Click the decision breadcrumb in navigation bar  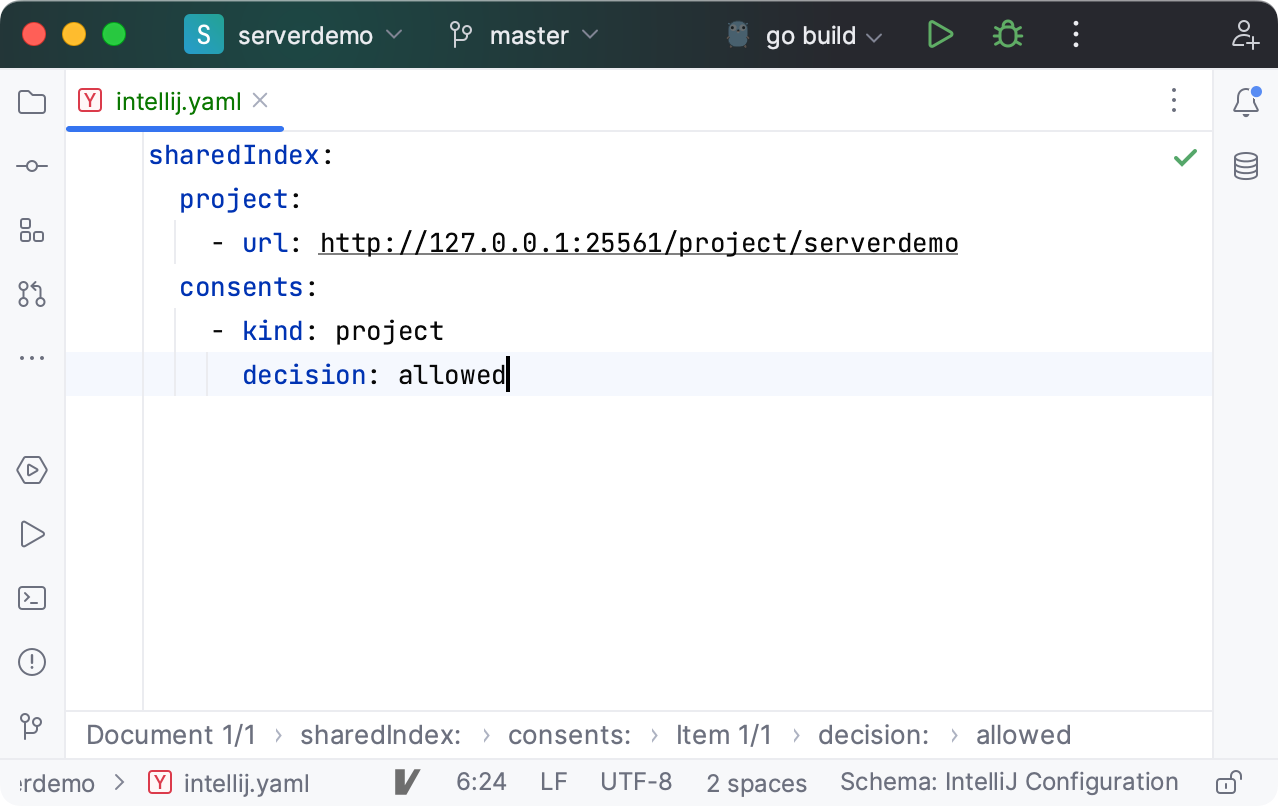872,734
